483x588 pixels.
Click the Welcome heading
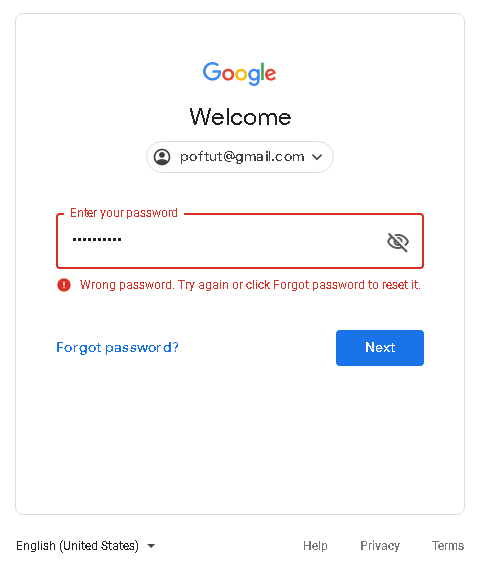point(240,117)
